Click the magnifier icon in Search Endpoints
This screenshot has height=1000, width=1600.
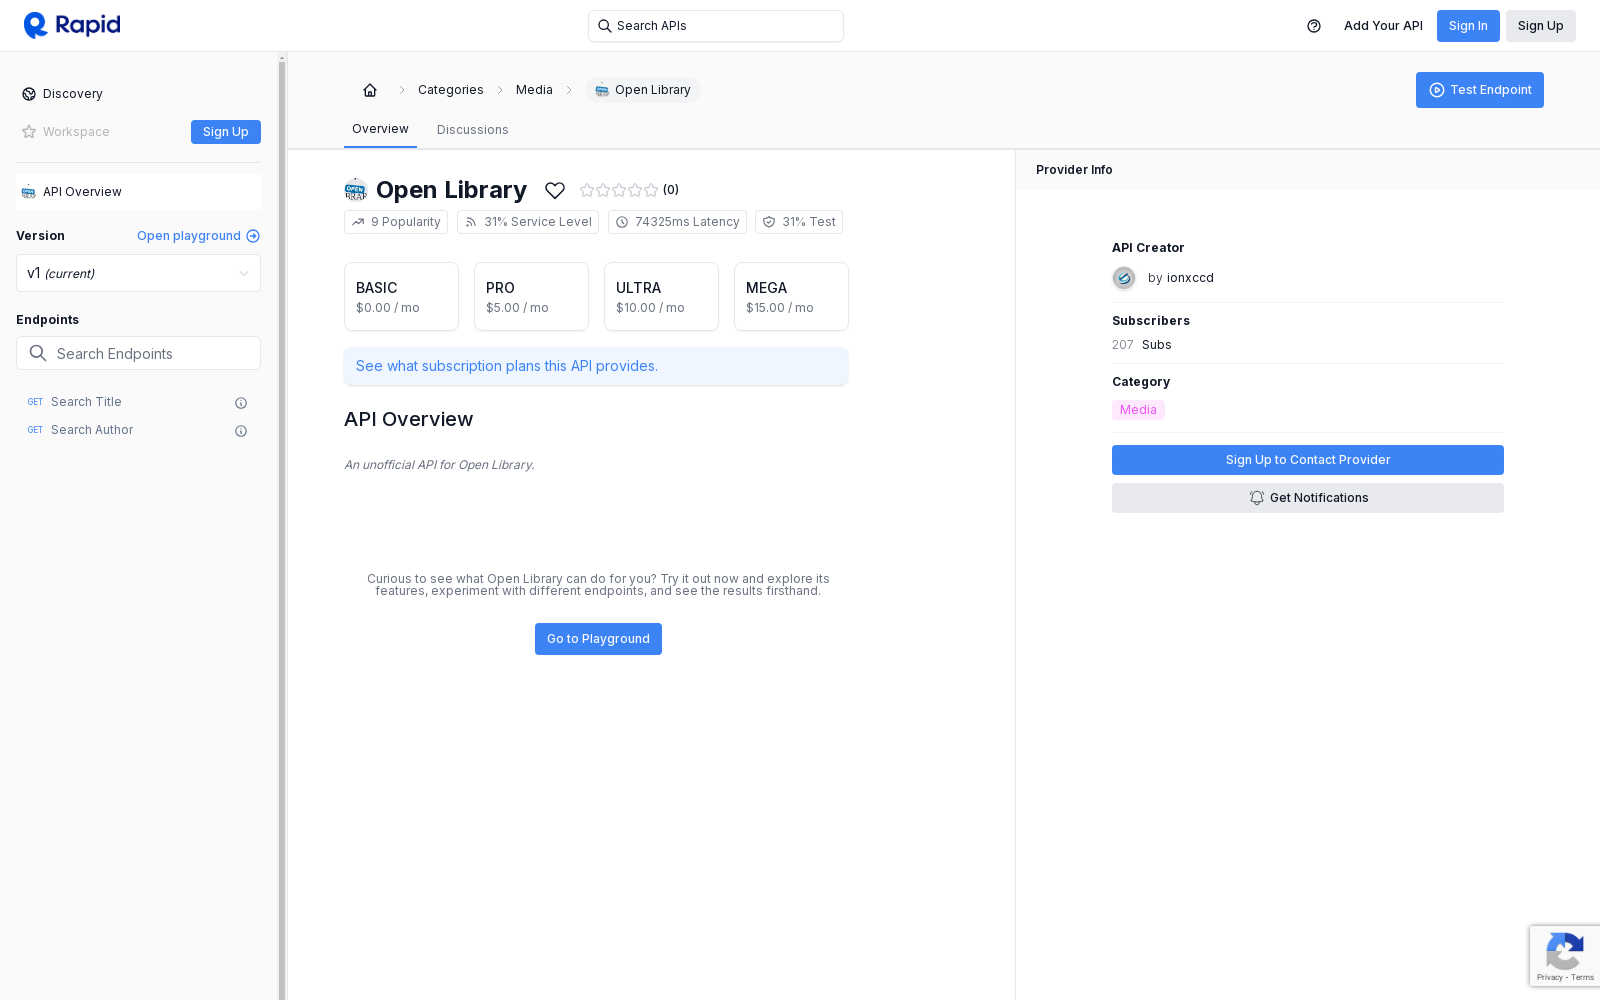point(38,353)
